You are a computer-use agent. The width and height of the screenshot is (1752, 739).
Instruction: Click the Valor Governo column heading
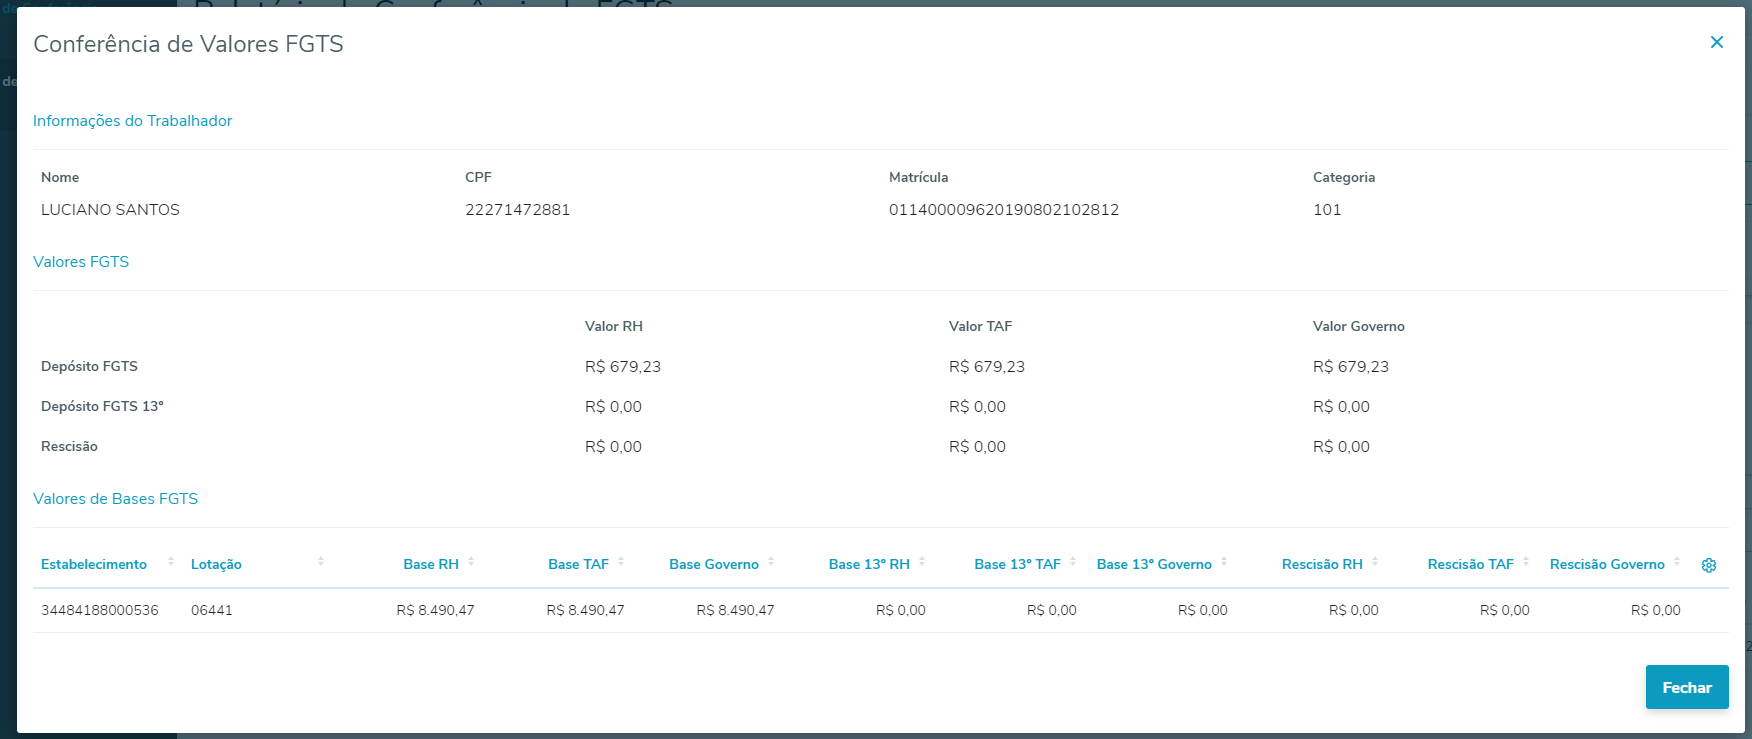coord(1358,326)
